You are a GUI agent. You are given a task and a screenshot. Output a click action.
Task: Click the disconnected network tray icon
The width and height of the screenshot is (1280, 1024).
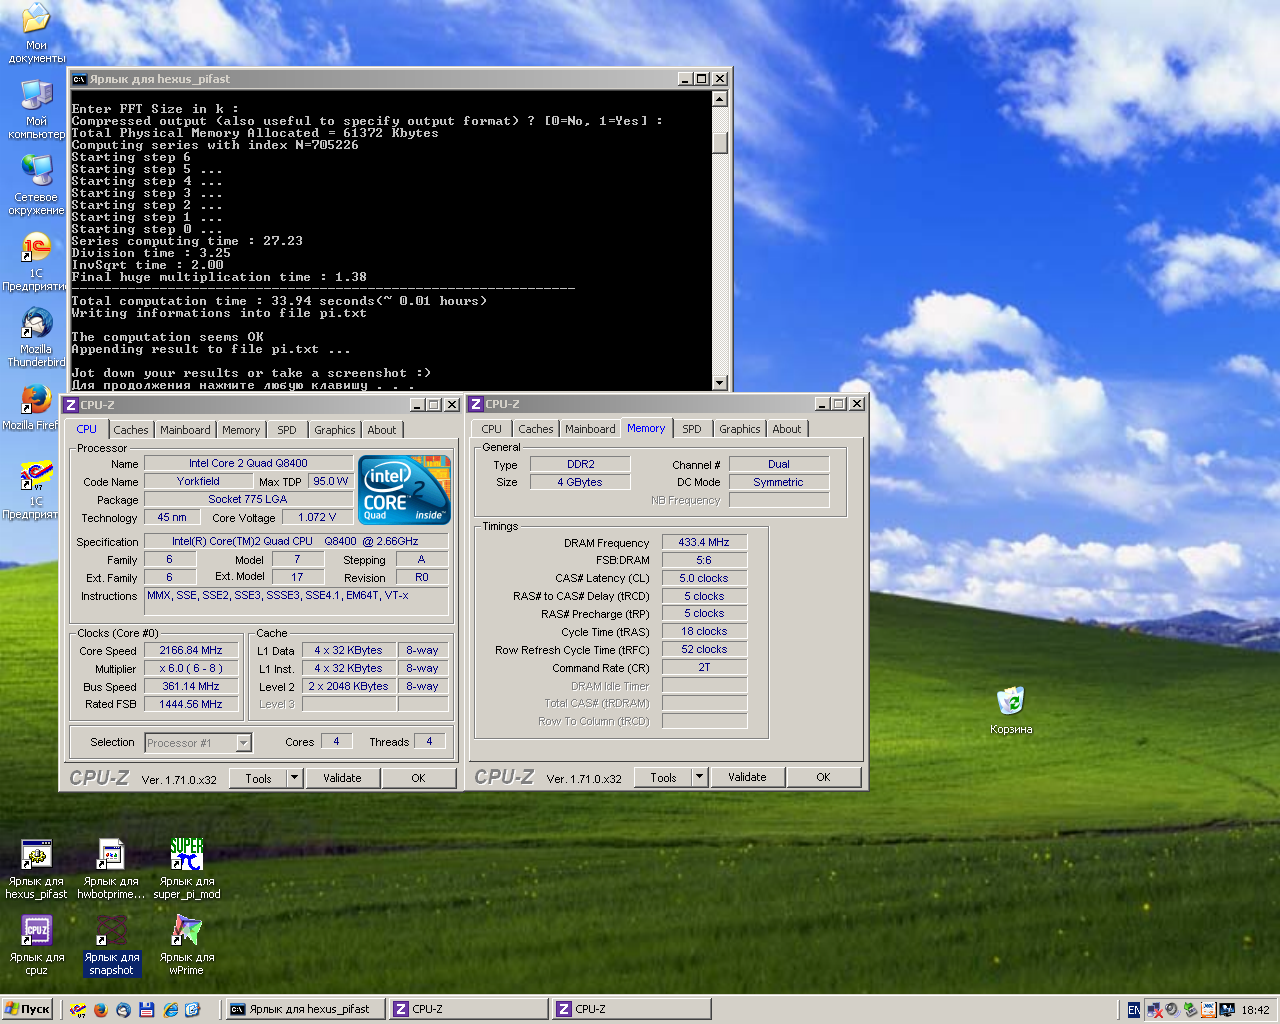[1154, 1010]
